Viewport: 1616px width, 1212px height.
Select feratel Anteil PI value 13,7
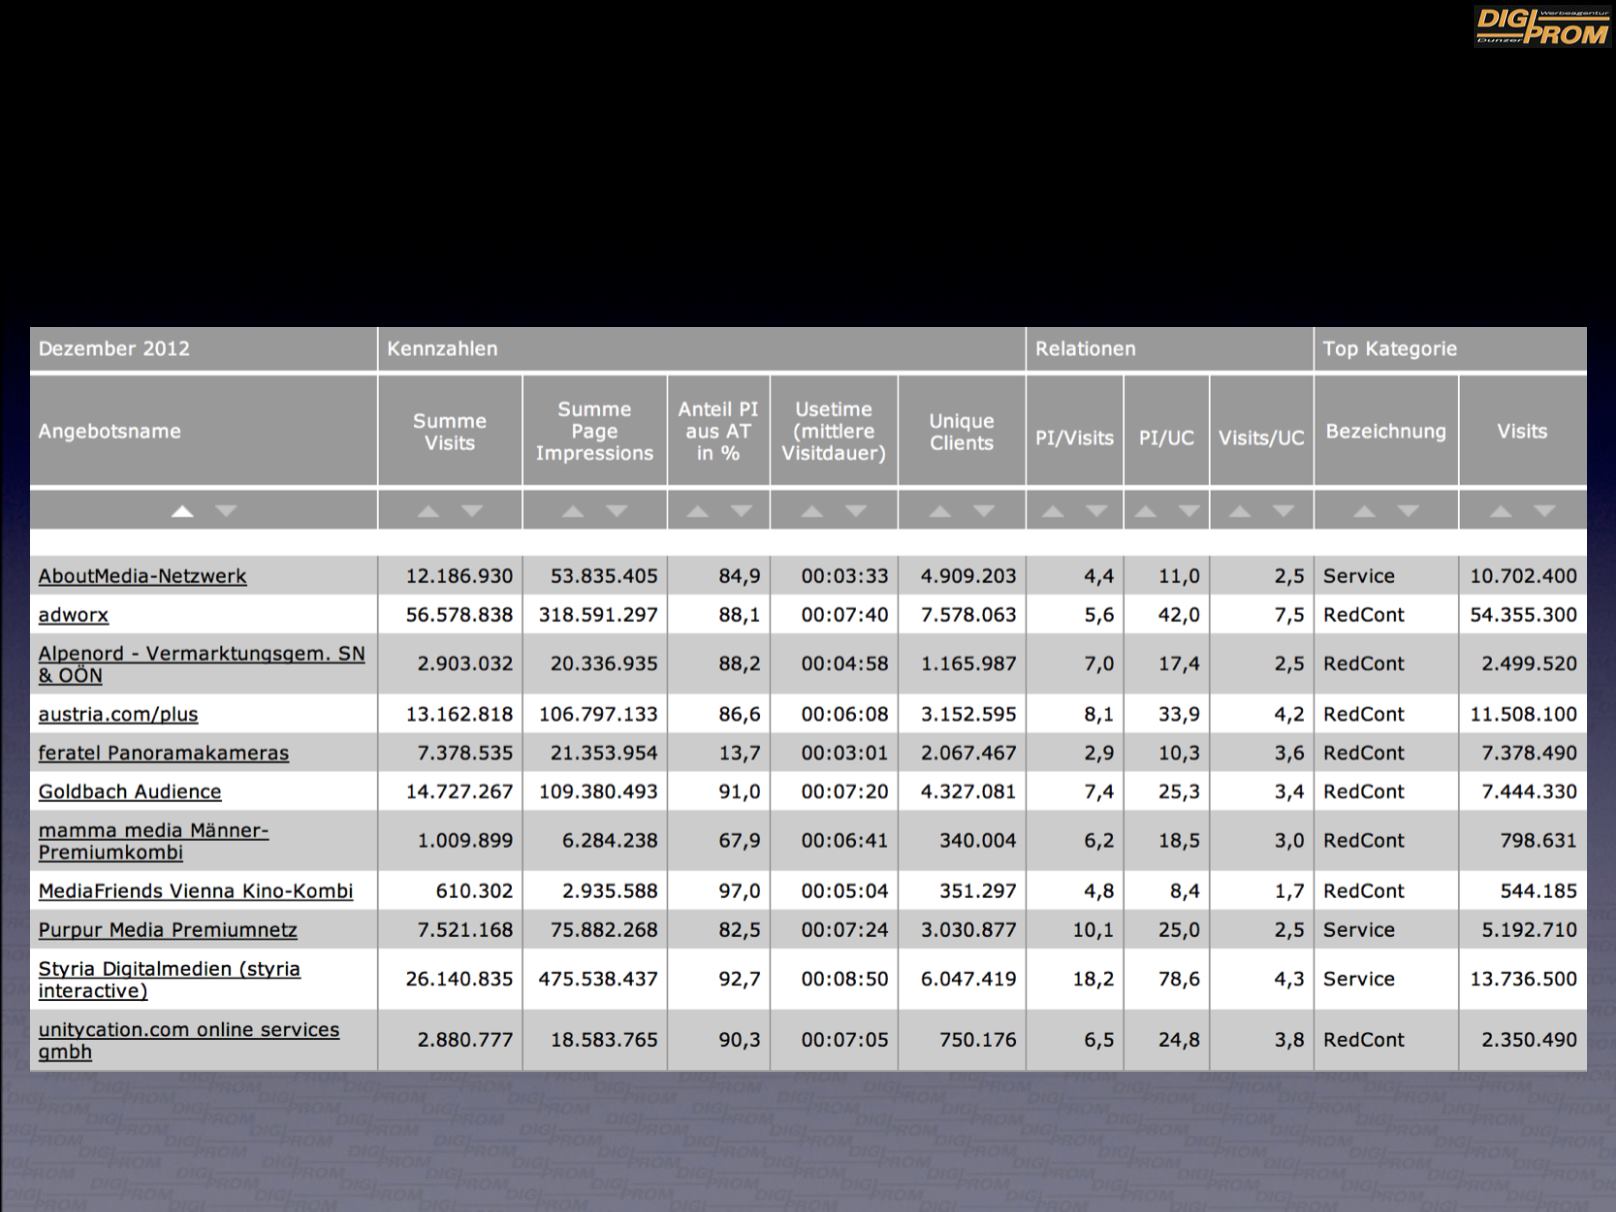point(739,753)
